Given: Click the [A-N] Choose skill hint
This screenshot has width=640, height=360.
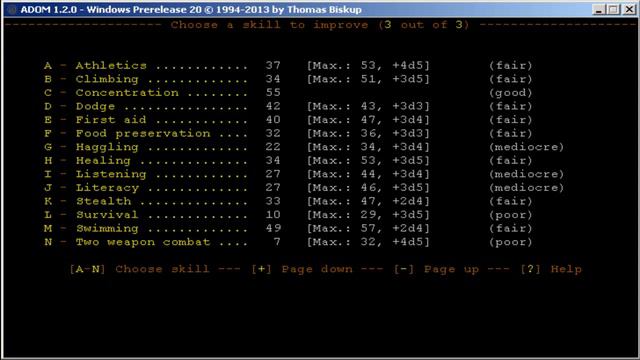Looking at the screenshot, I should (139, 269).
